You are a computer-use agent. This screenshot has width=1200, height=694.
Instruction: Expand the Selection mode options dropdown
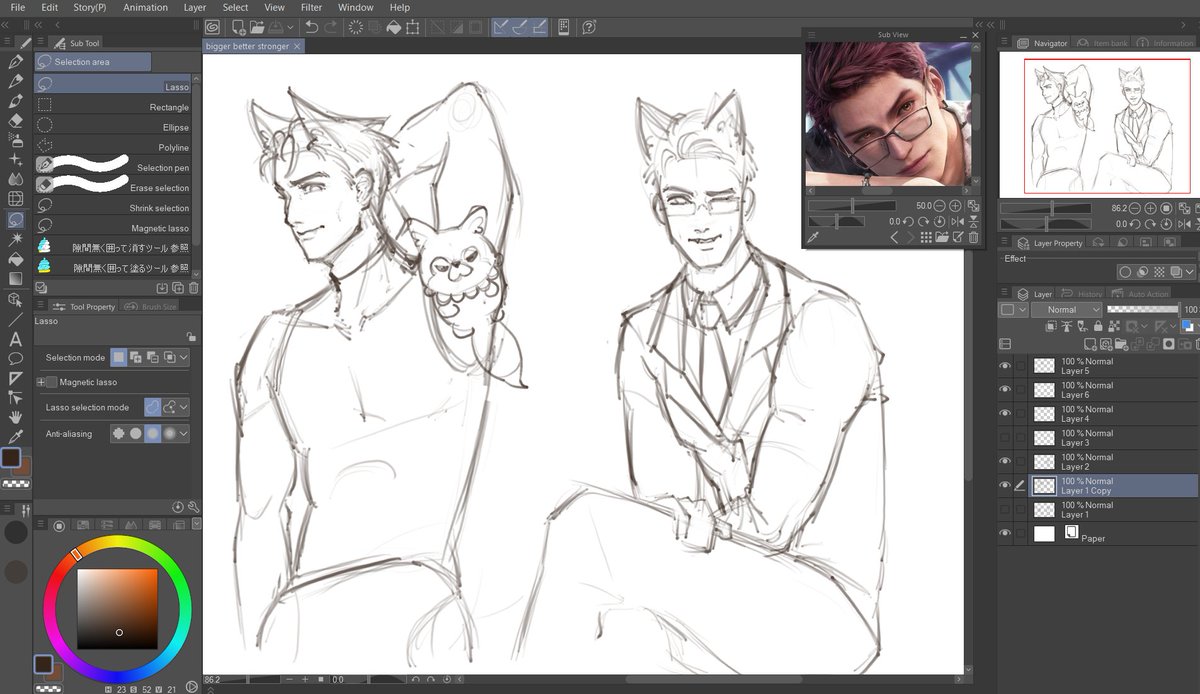[x=184, y=357]
